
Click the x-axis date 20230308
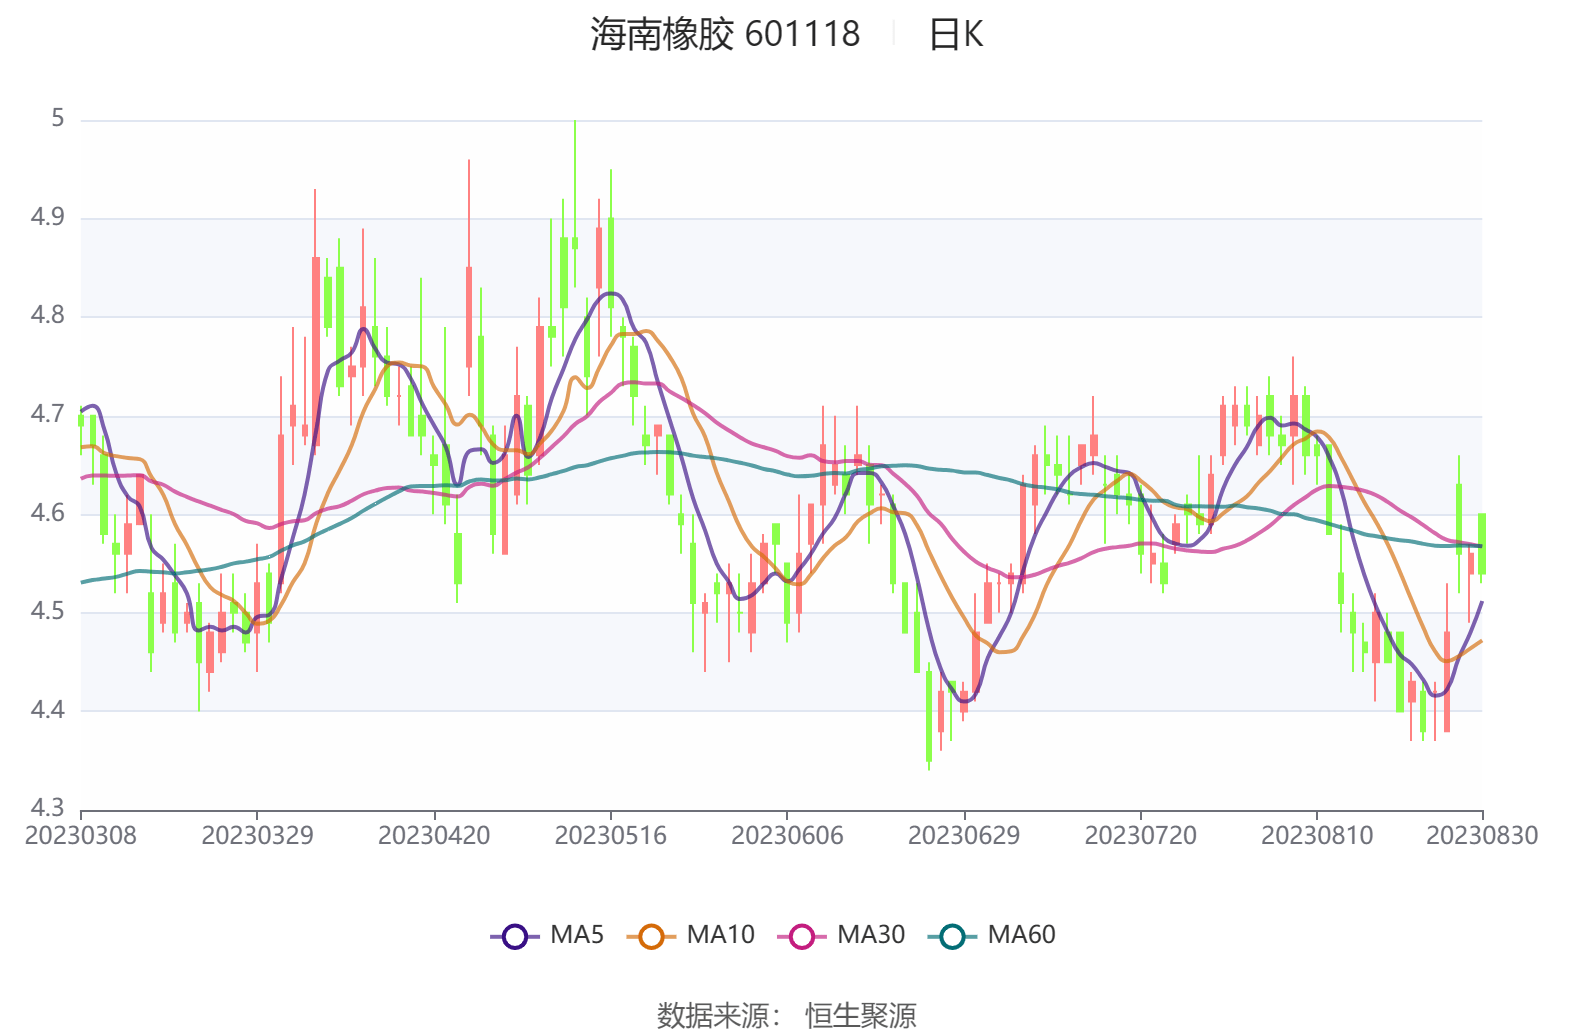(x=81, y=836)
